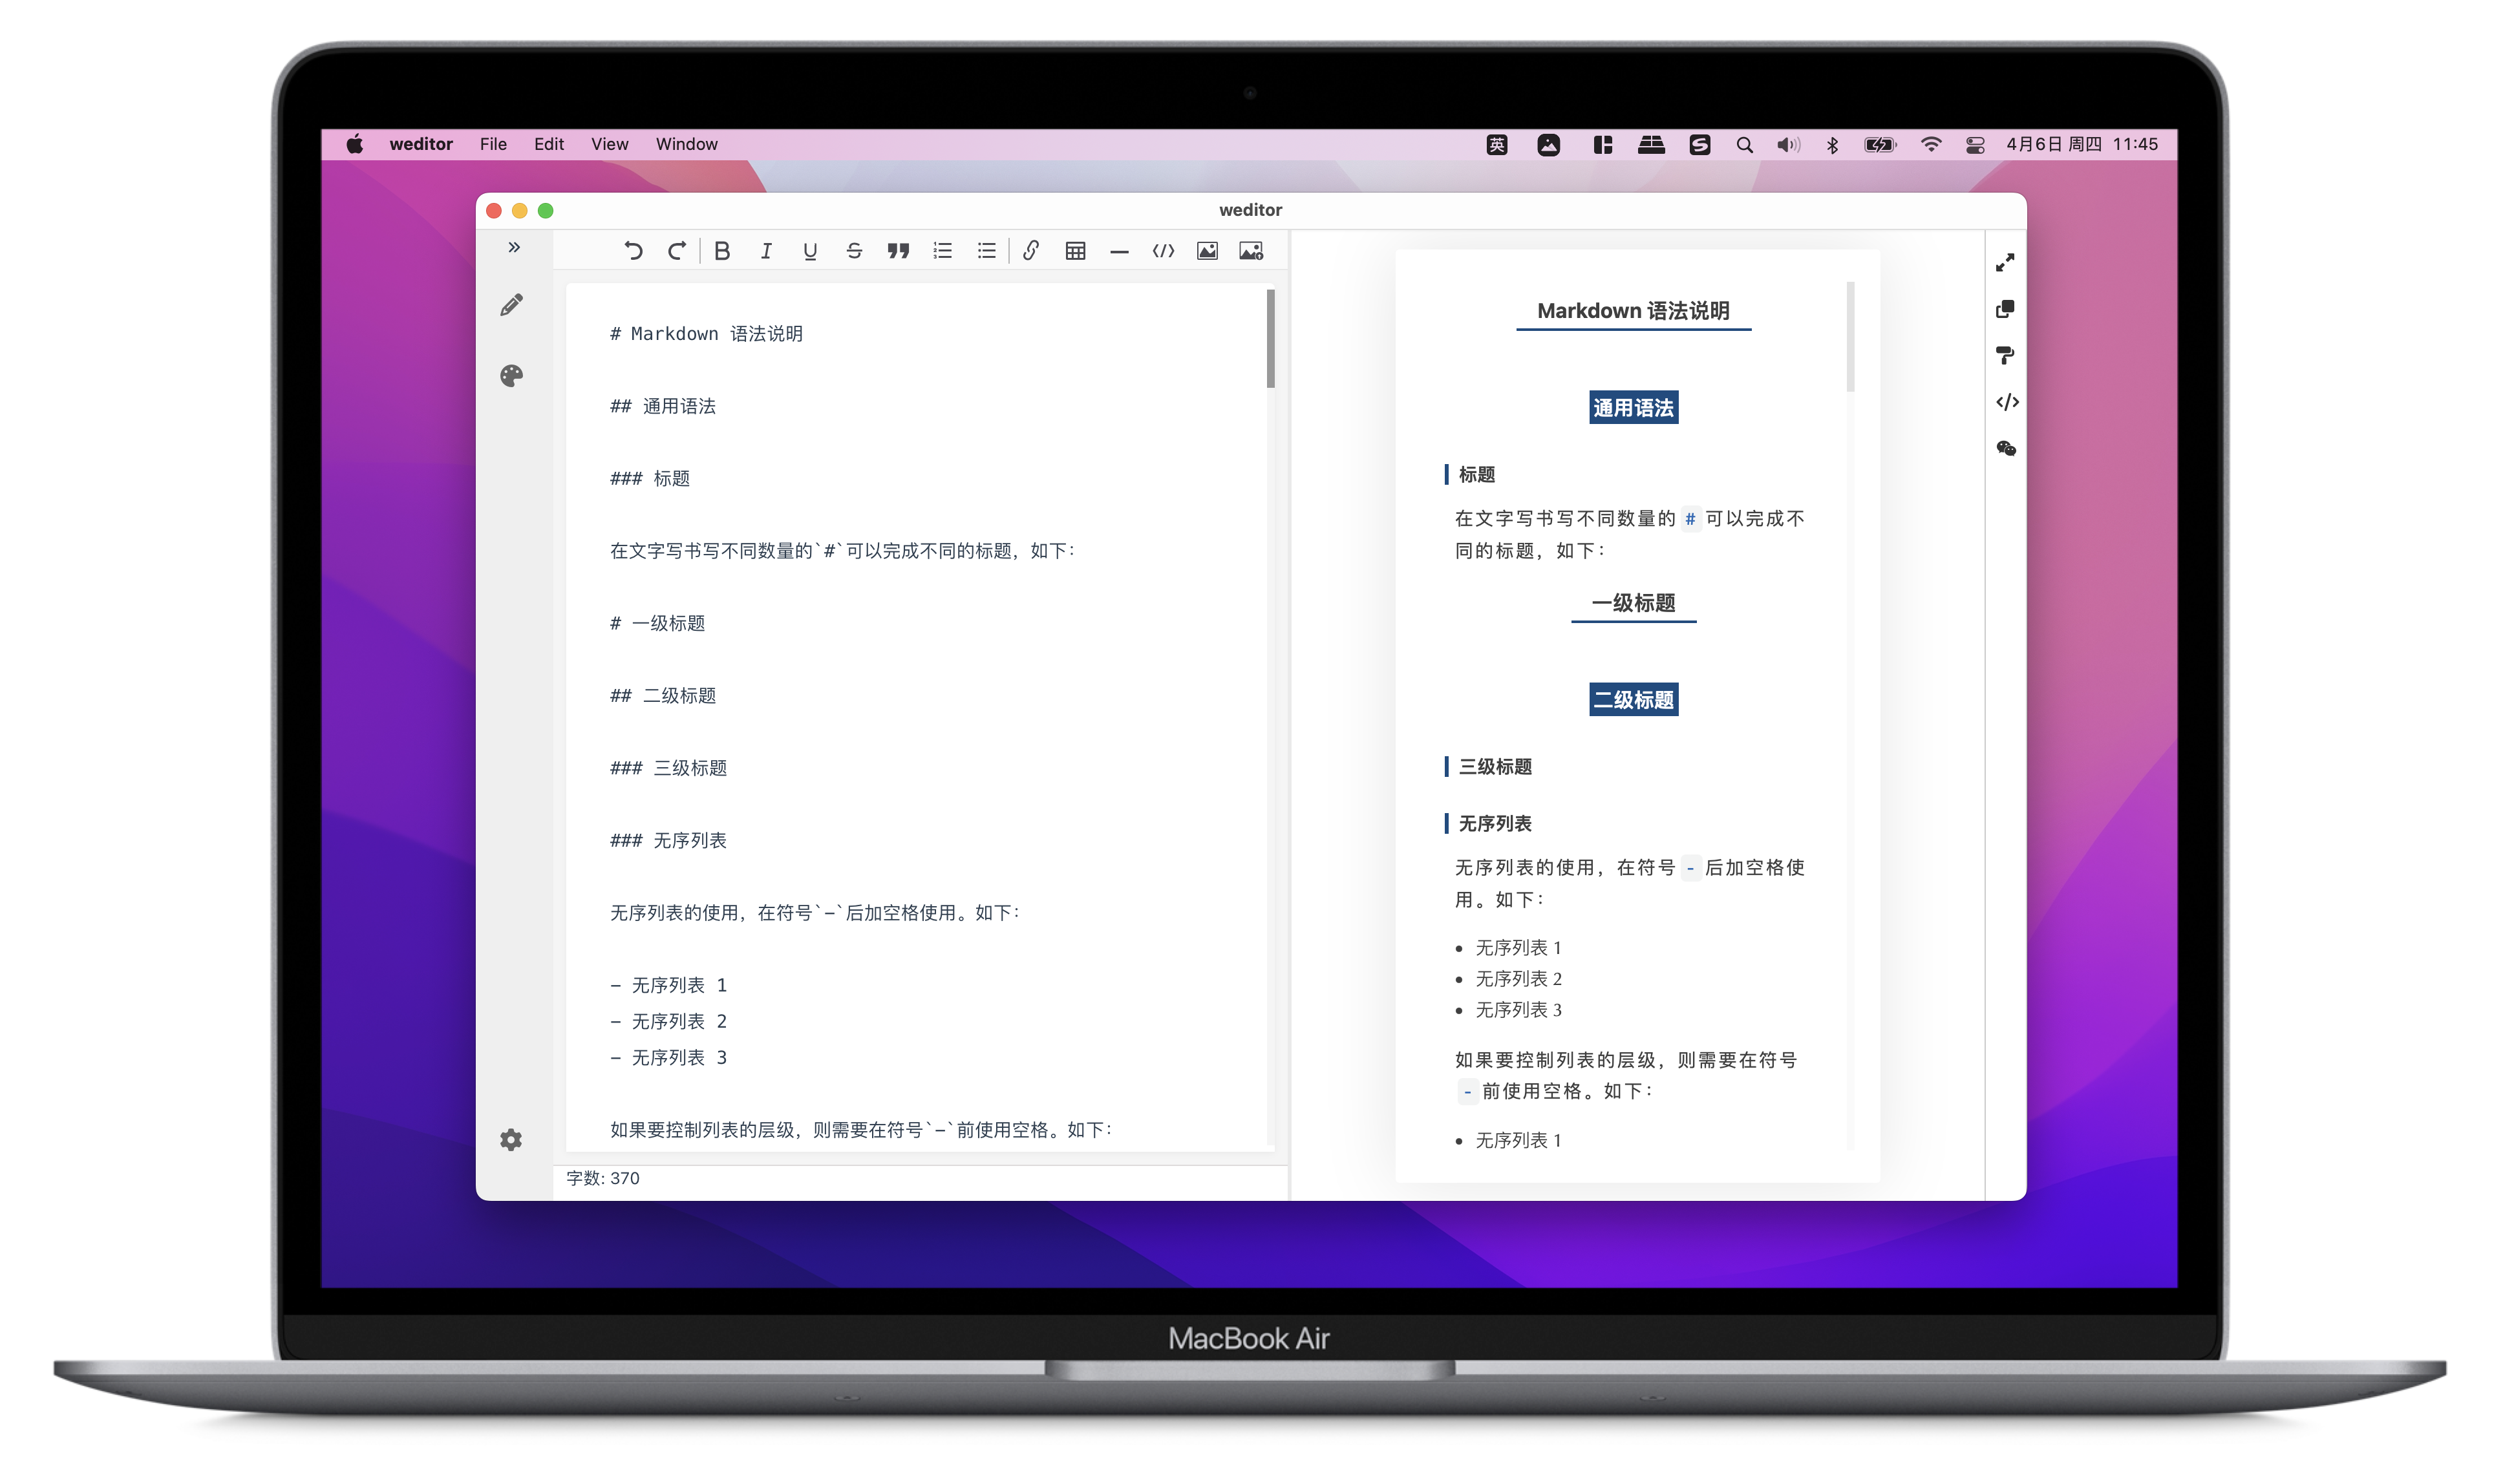Click the '- 无序列表 2' editor line
This screenshot has height=1484, width=2503.
coord(669,1021)
